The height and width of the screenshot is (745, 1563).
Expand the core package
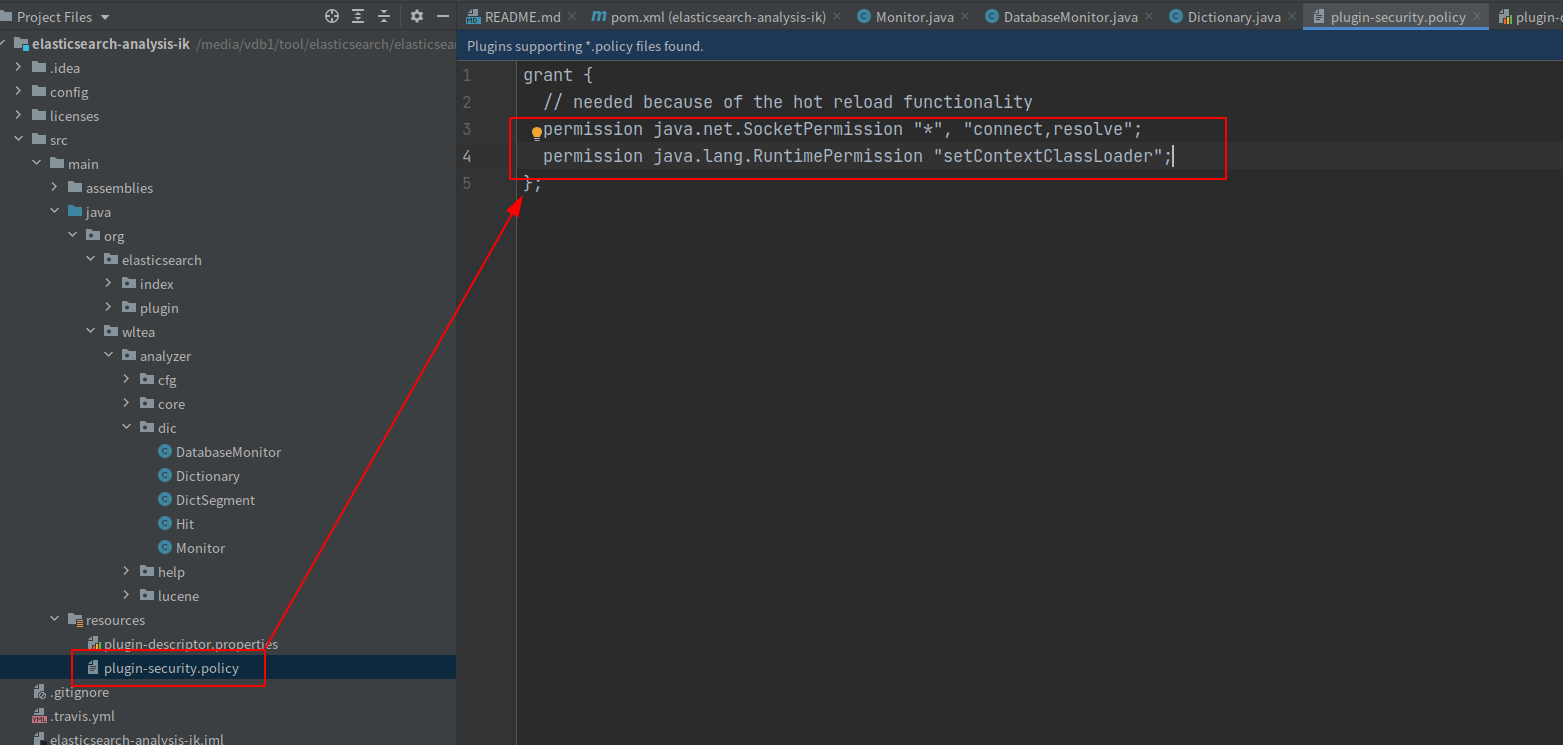click(x=126, y=404)
